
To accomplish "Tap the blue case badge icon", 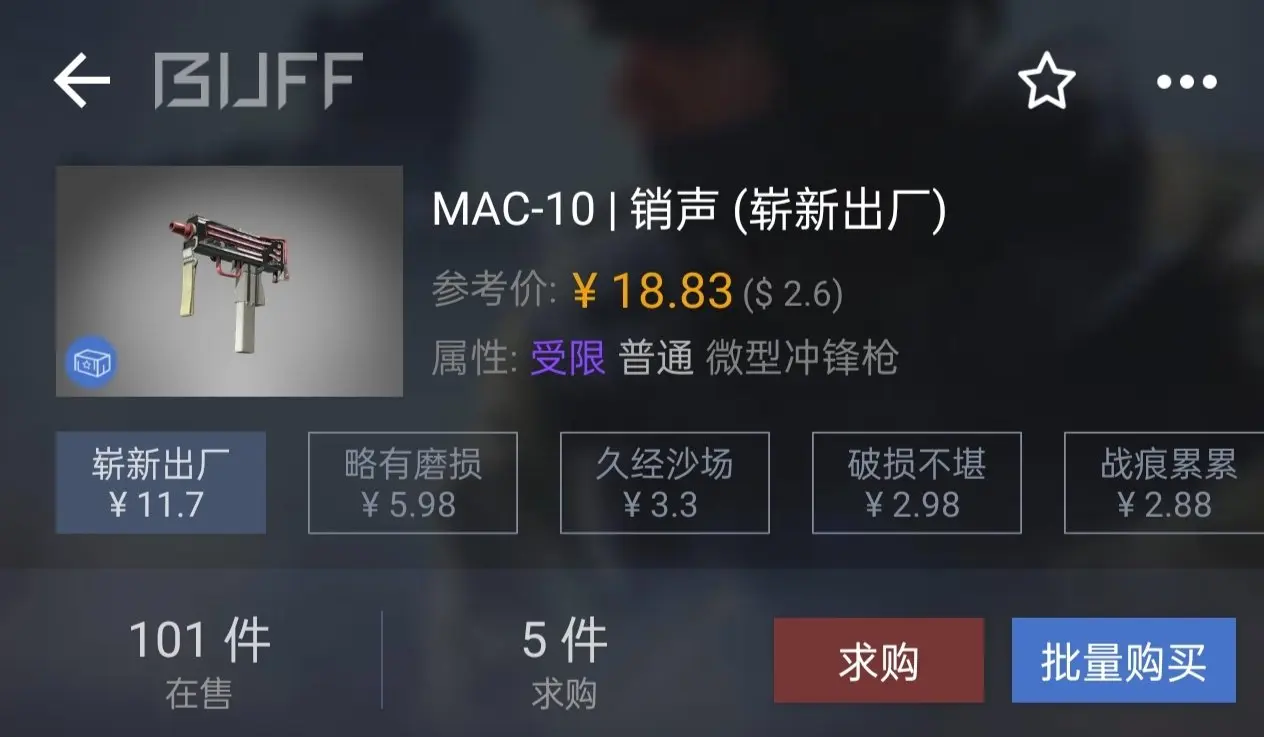I will (x=92, y=361).
